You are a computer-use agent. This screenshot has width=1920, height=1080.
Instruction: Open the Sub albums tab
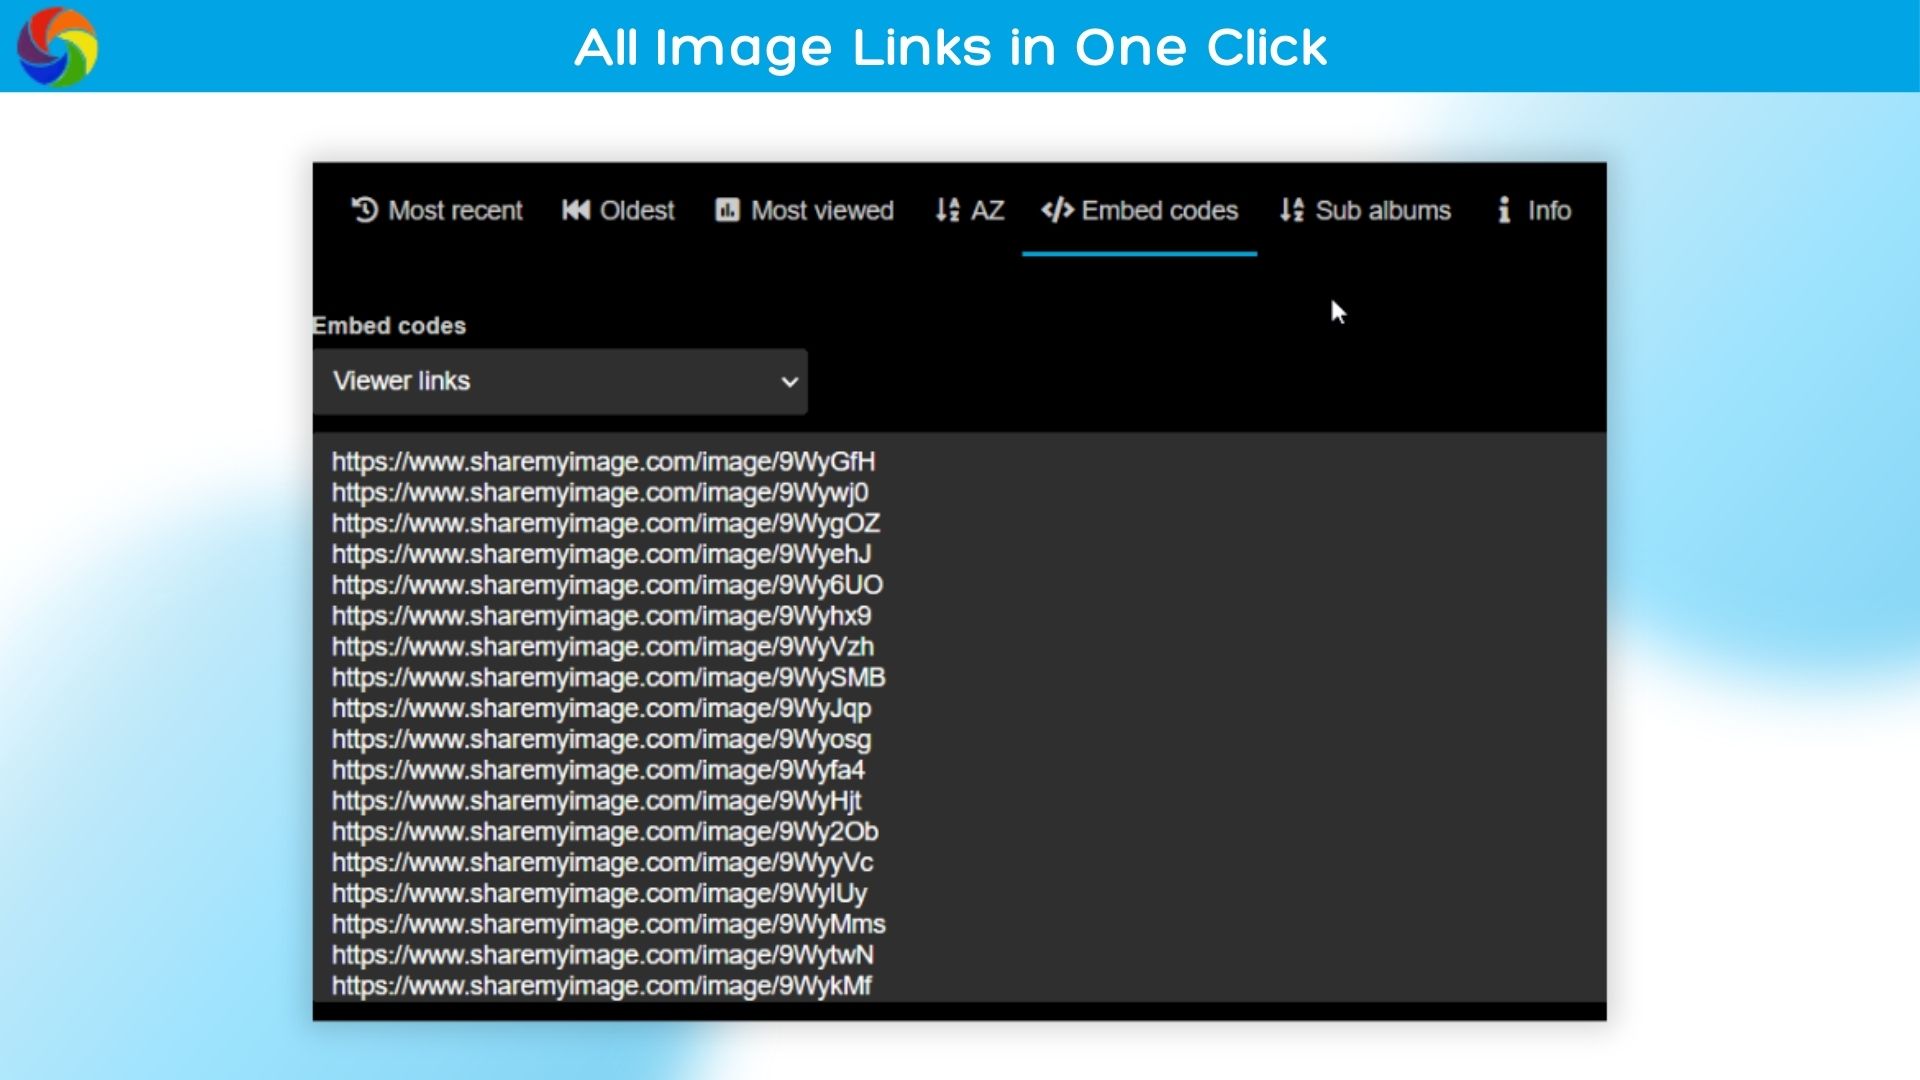click(x=1382, y=210)
